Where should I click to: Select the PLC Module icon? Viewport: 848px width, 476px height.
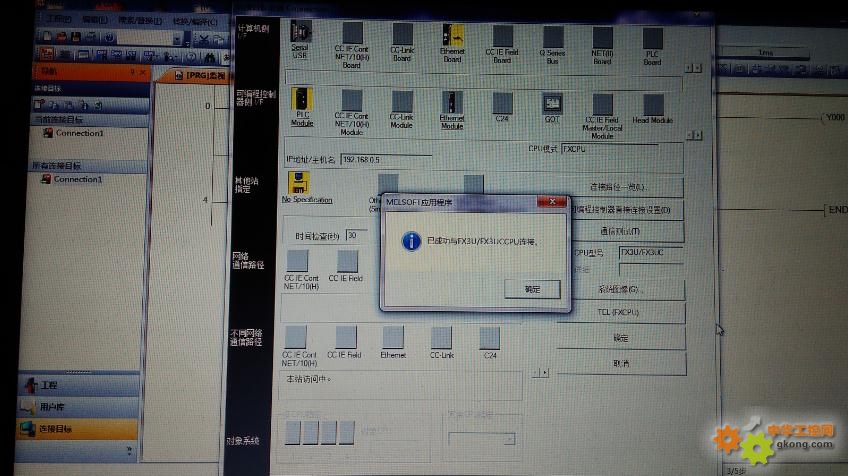(302, 99)
